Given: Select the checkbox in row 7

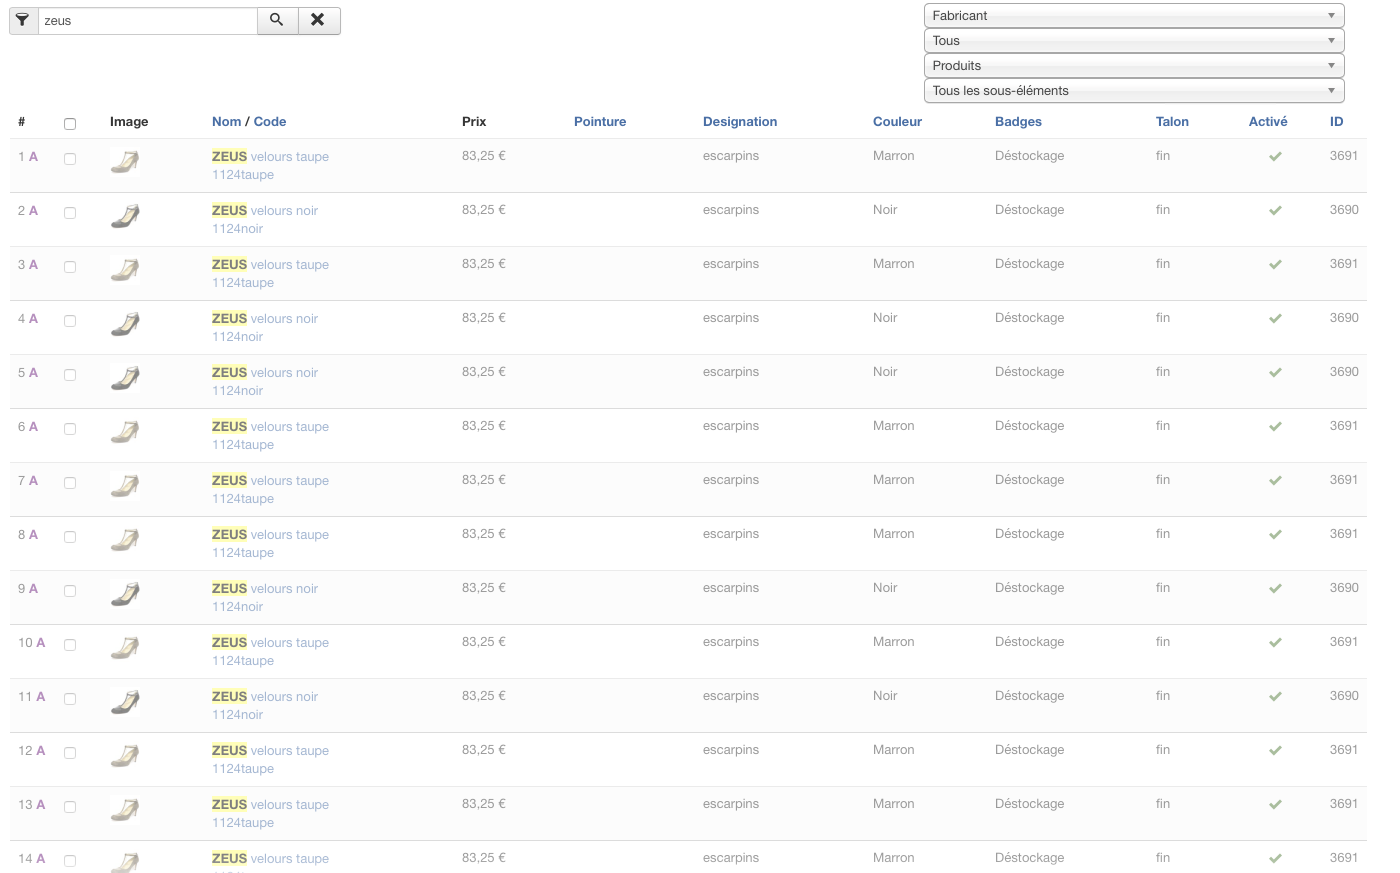Looking at the screenshot, I should [x=70, y=483].
